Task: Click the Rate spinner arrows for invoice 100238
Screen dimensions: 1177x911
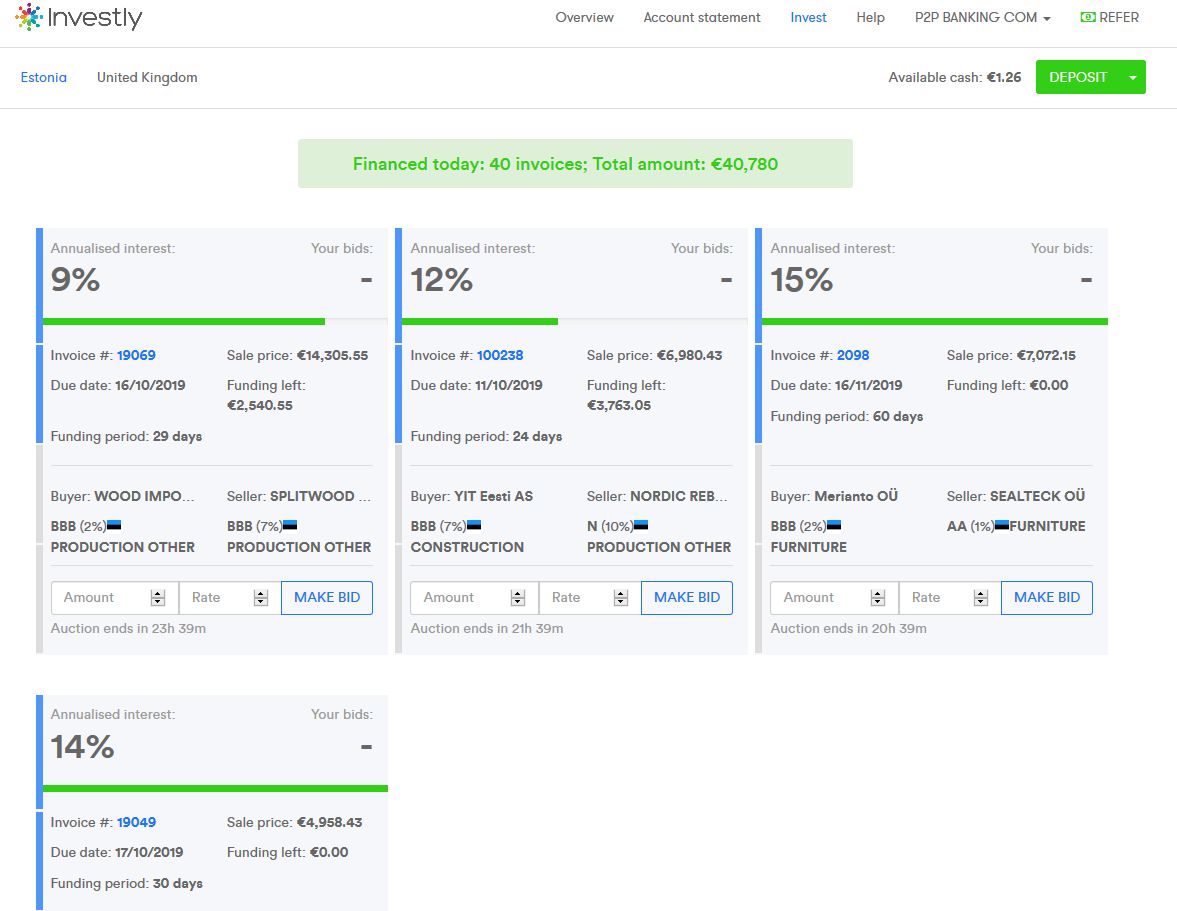Action: pyautogui.click(x=620, y=597)
